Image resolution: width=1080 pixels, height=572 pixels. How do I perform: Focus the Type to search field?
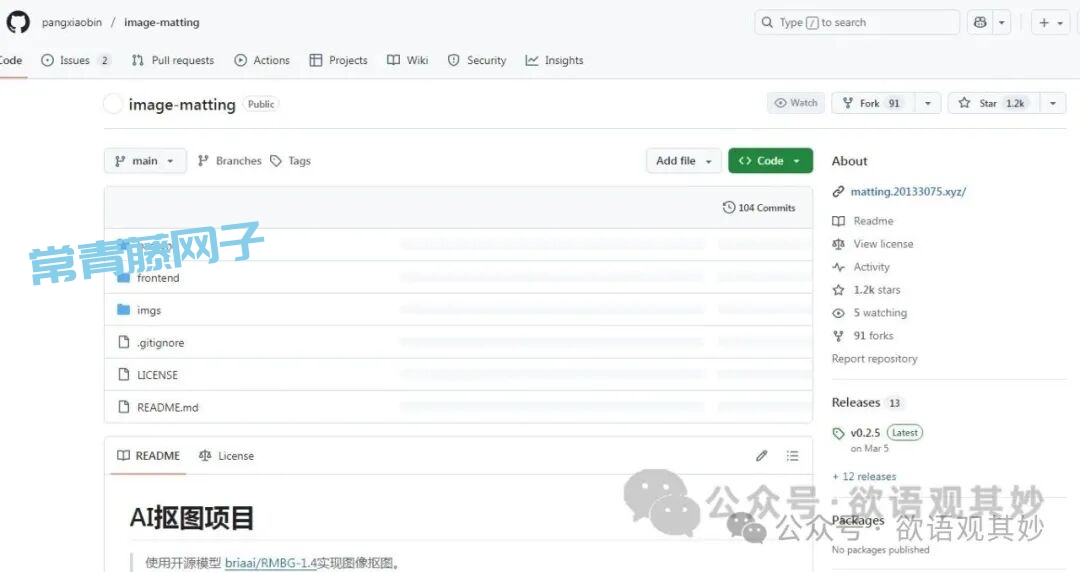pyautogui.click(x=857, y=22)
